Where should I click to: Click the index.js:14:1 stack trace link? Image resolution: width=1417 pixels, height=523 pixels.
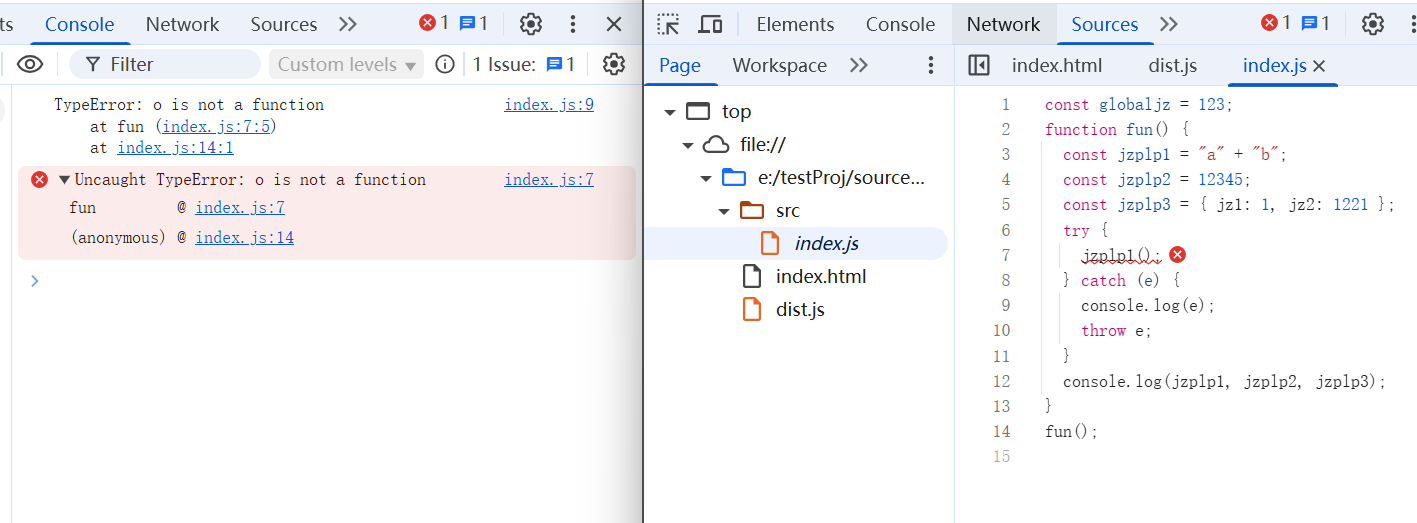pos(175,148)
